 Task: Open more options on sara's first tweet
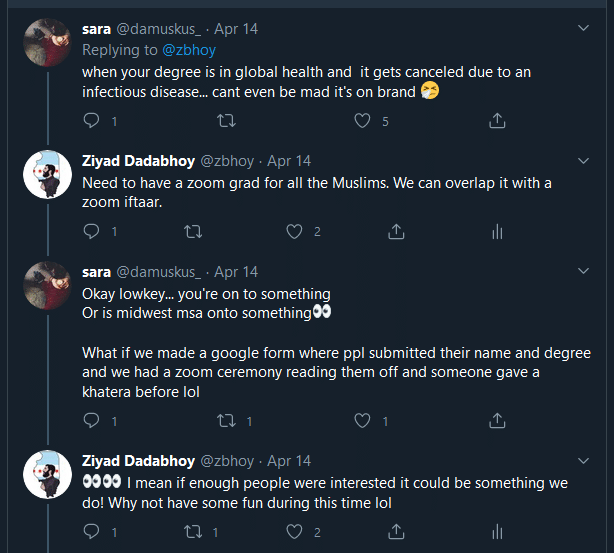[x=584, y=29]
